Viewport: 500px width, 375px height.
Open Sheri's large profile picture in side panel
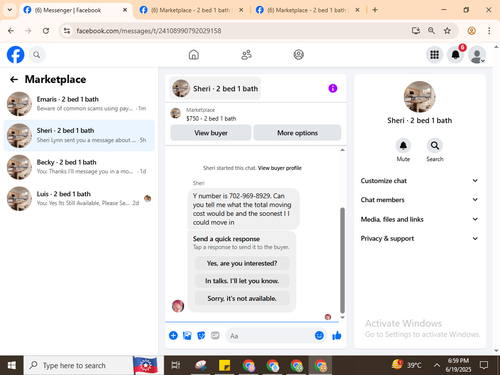click(x=419, y=97)
